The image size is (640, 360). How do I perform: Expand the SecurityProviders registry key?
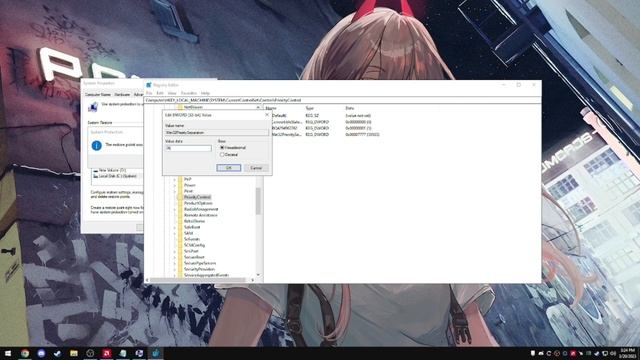pyautogui.click(x=175, y=269)
